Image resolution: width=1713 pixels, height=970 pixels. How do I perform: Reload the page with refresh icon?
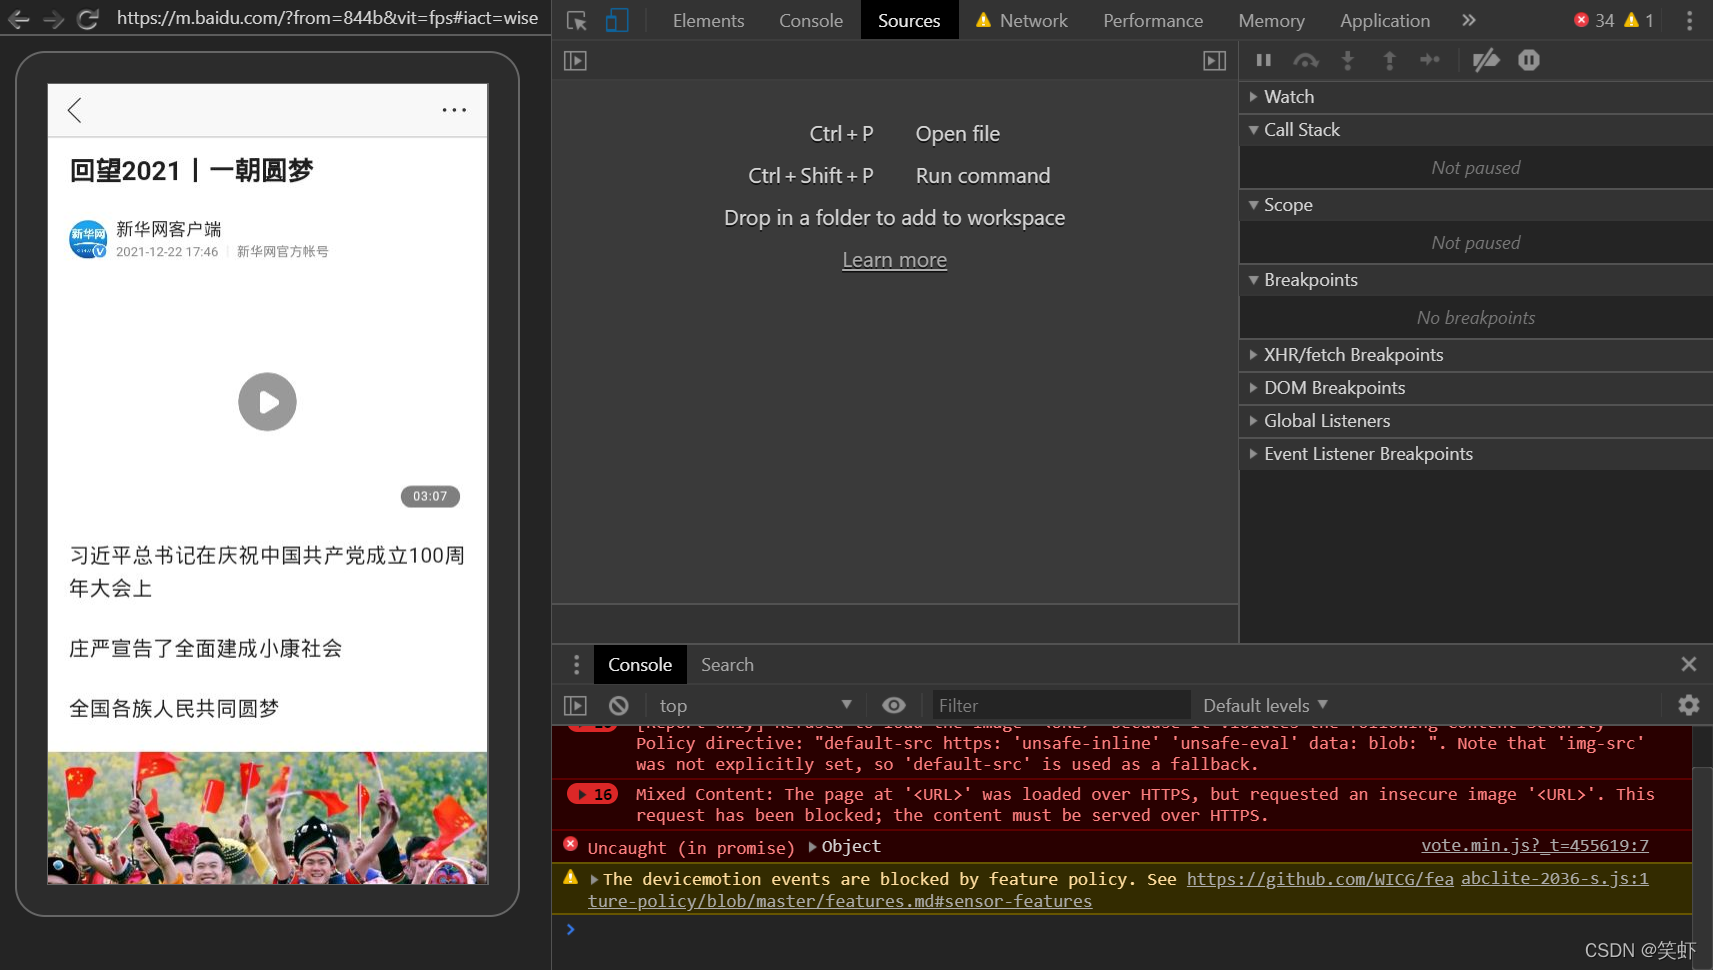click(x=88, y=18)
